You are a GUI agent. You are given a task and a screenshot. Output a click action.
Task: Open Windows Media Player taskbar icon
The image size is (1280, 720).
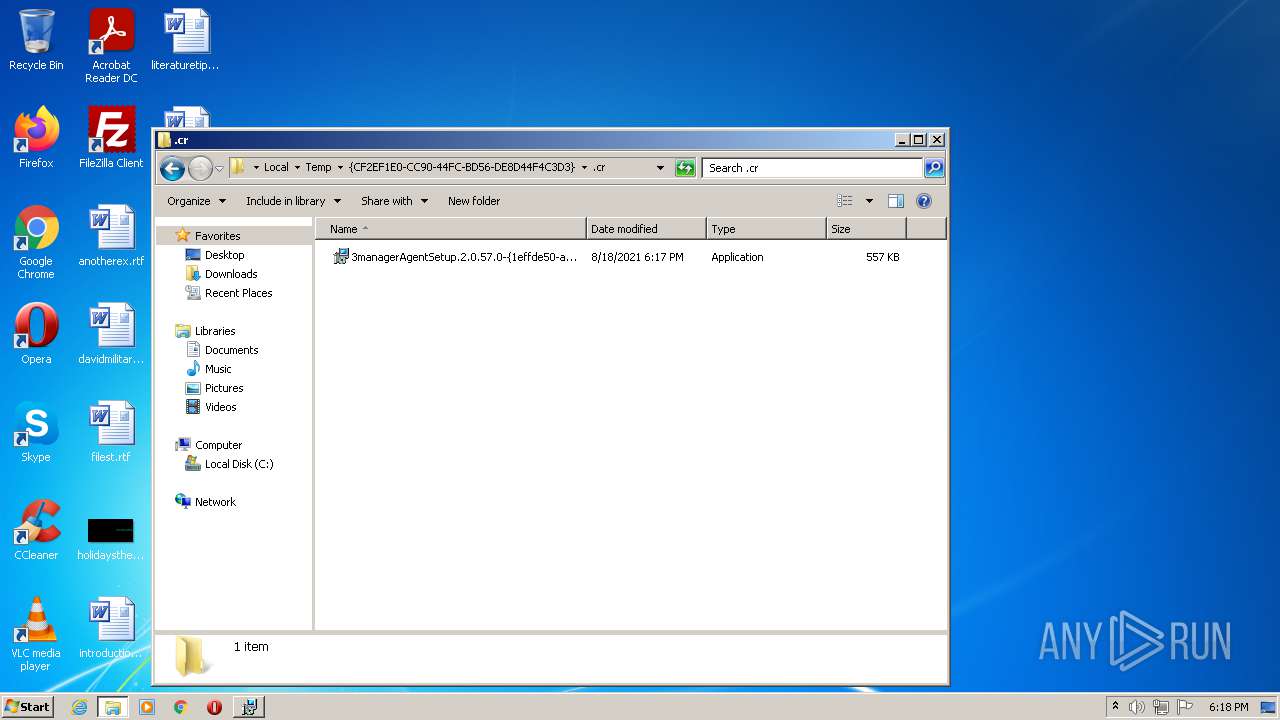[147, 707]
